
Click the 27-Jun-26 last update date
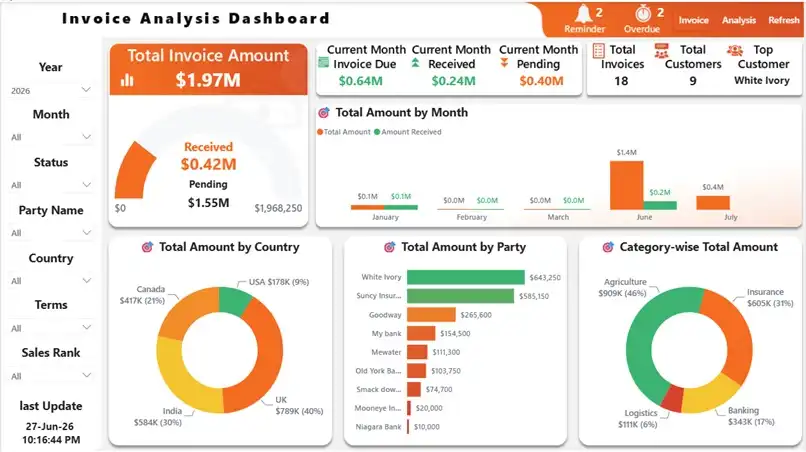(50, 426)
